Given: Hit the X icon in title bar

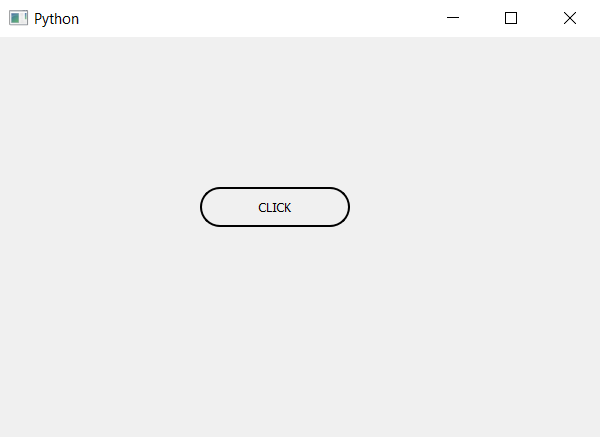Looking at the screenshot, I should click(x=570, y=18).
